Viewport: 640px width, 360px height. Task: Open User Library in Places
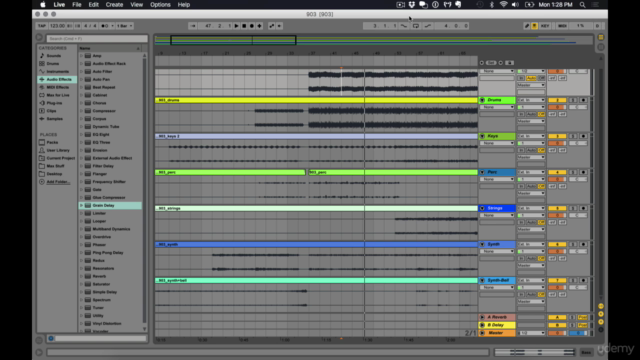(x=58, y=150)
